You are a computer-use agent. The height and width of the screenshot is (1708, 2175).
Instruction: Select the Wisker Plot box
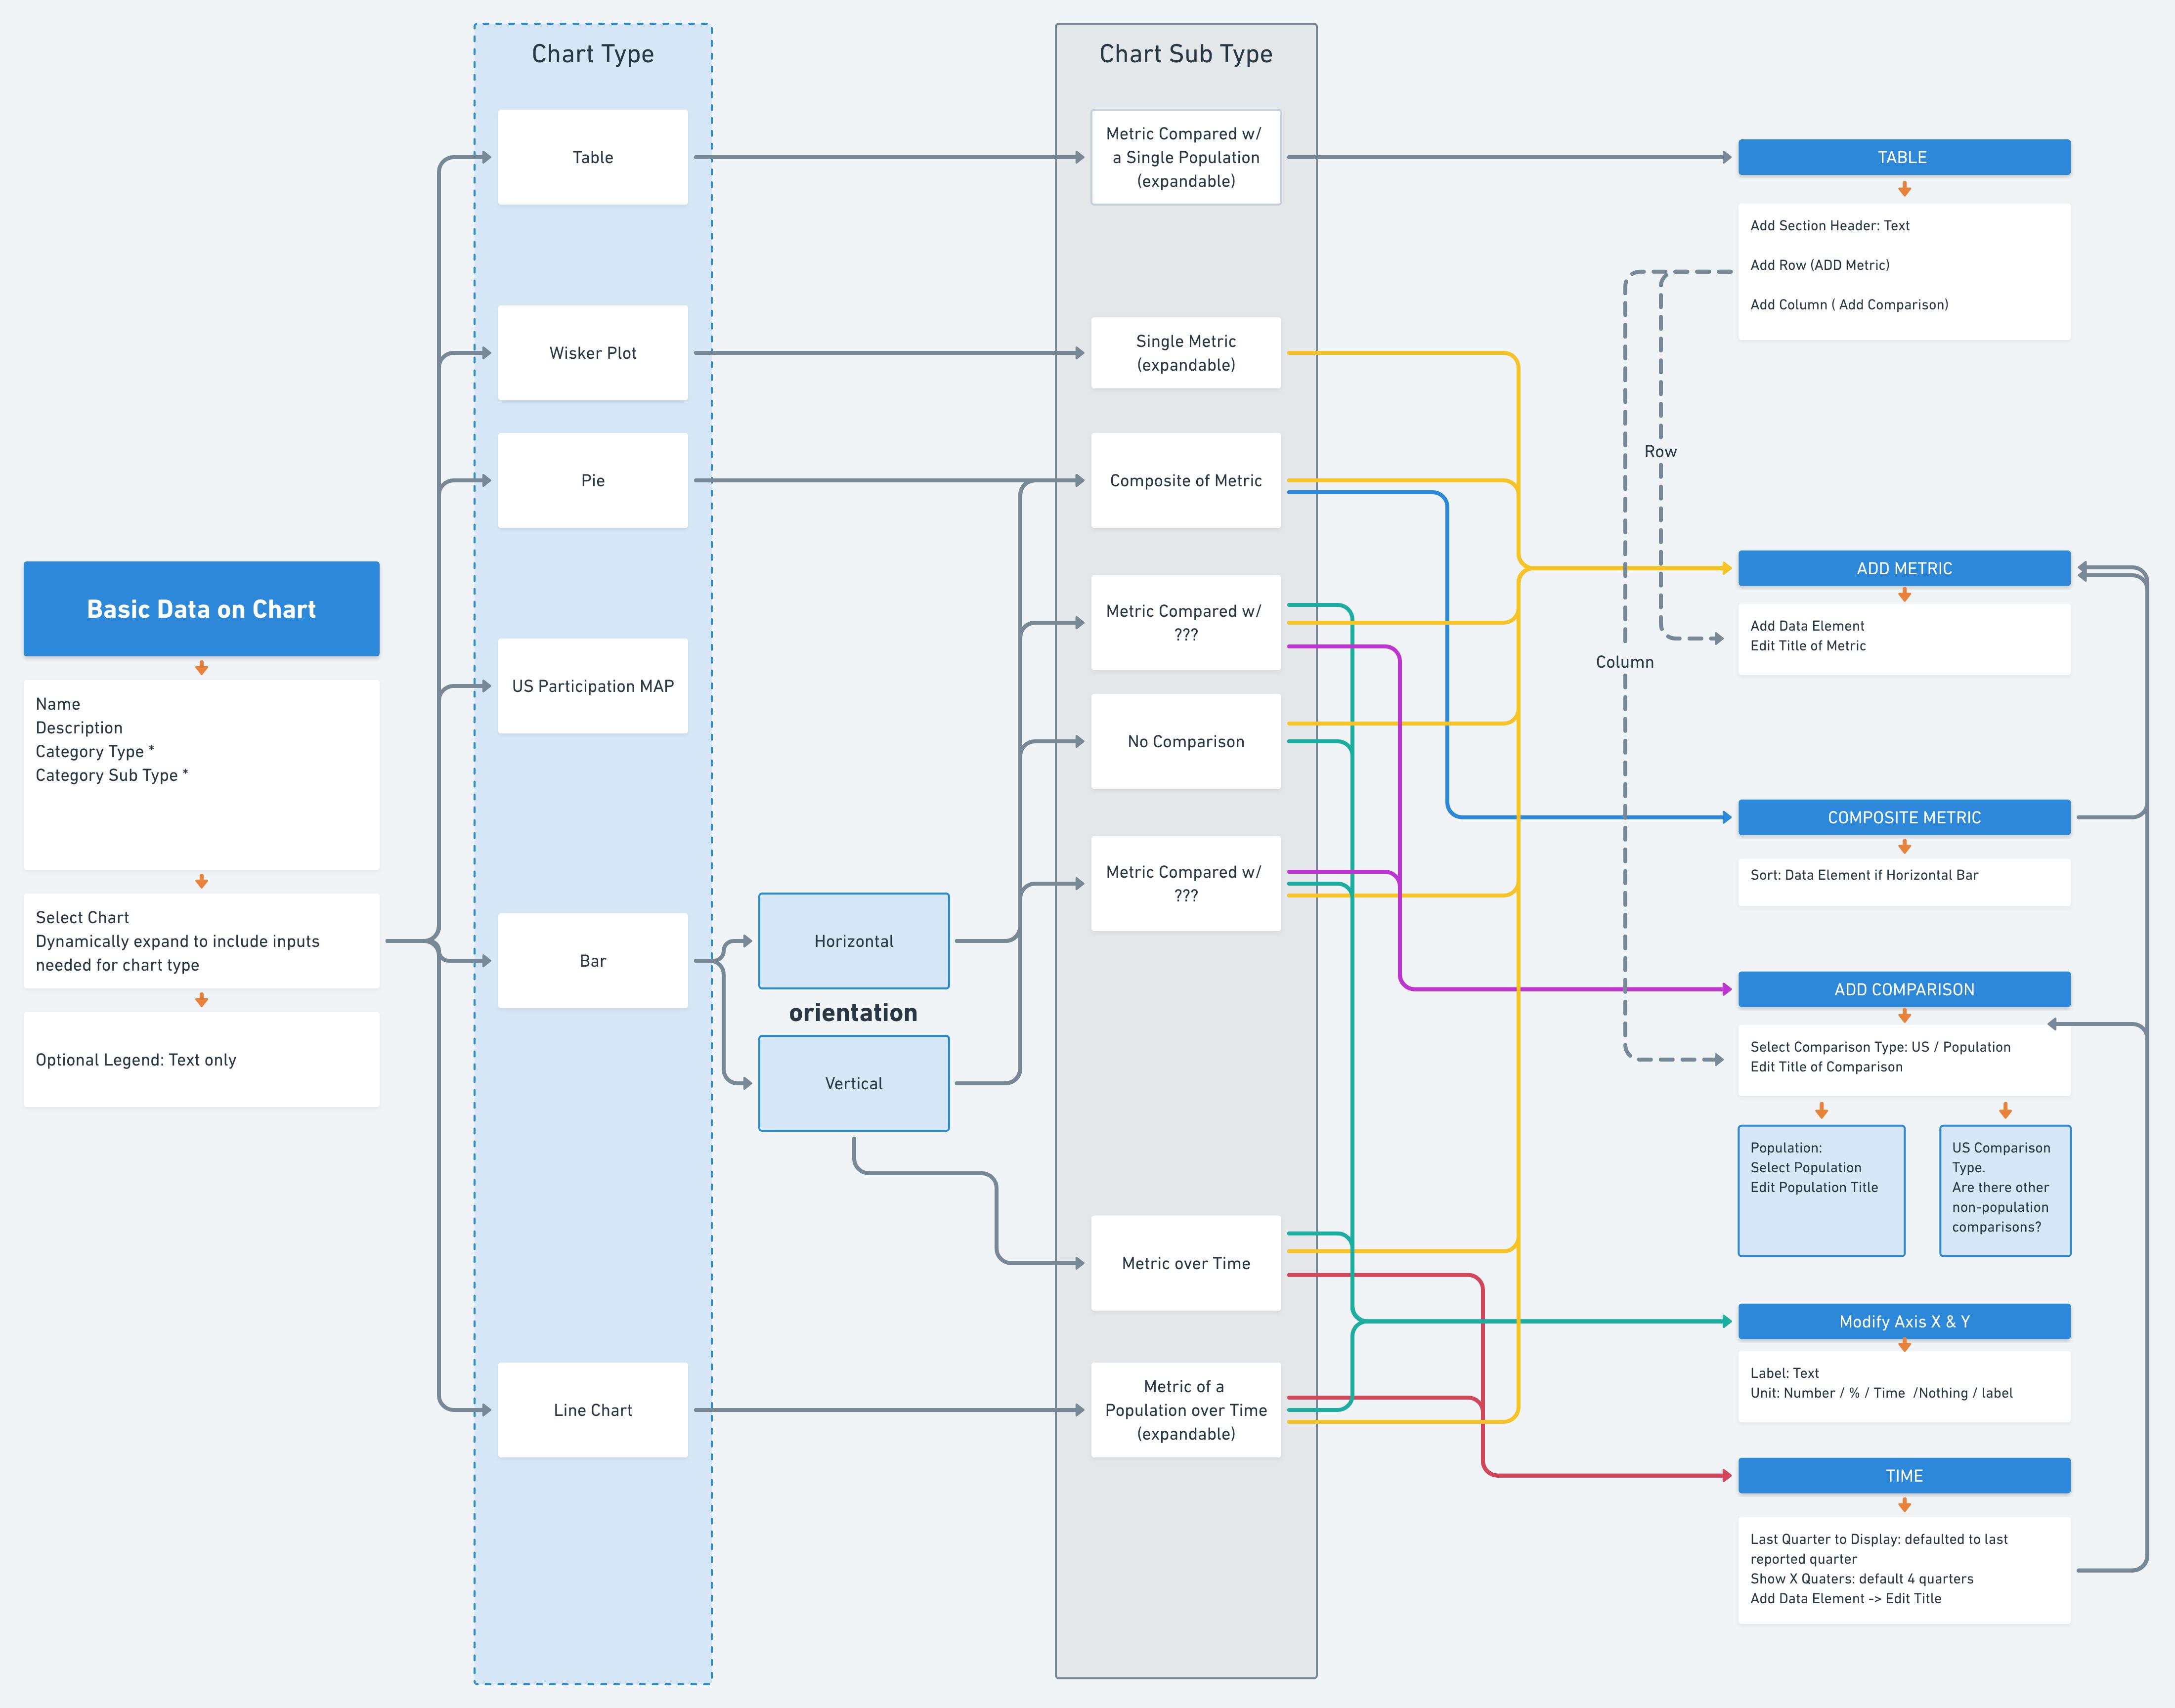tap(592, 353)
